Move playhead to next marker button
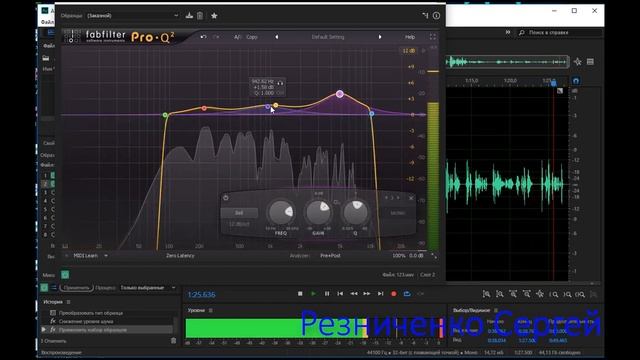 [x=380, y=293]
